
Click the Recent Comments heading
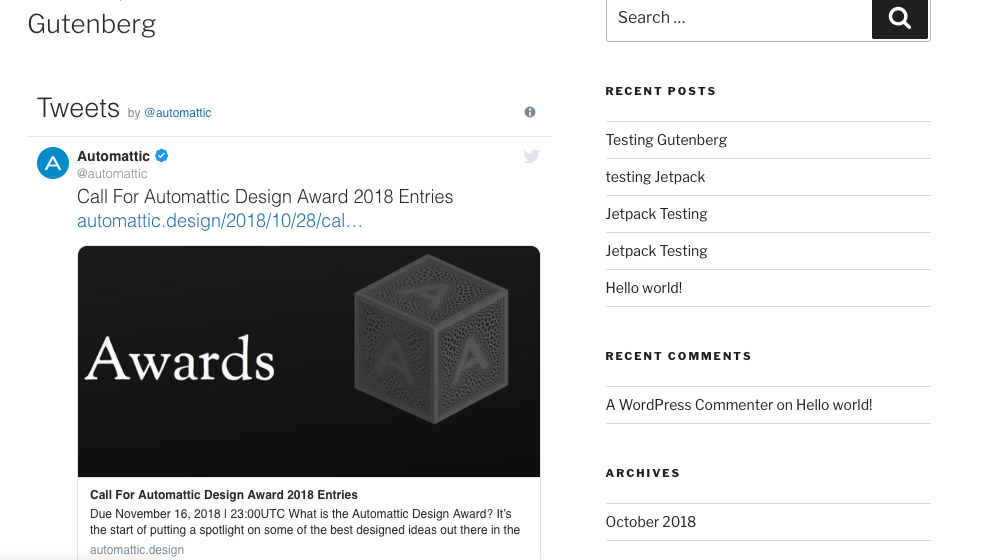pos(678,356)
